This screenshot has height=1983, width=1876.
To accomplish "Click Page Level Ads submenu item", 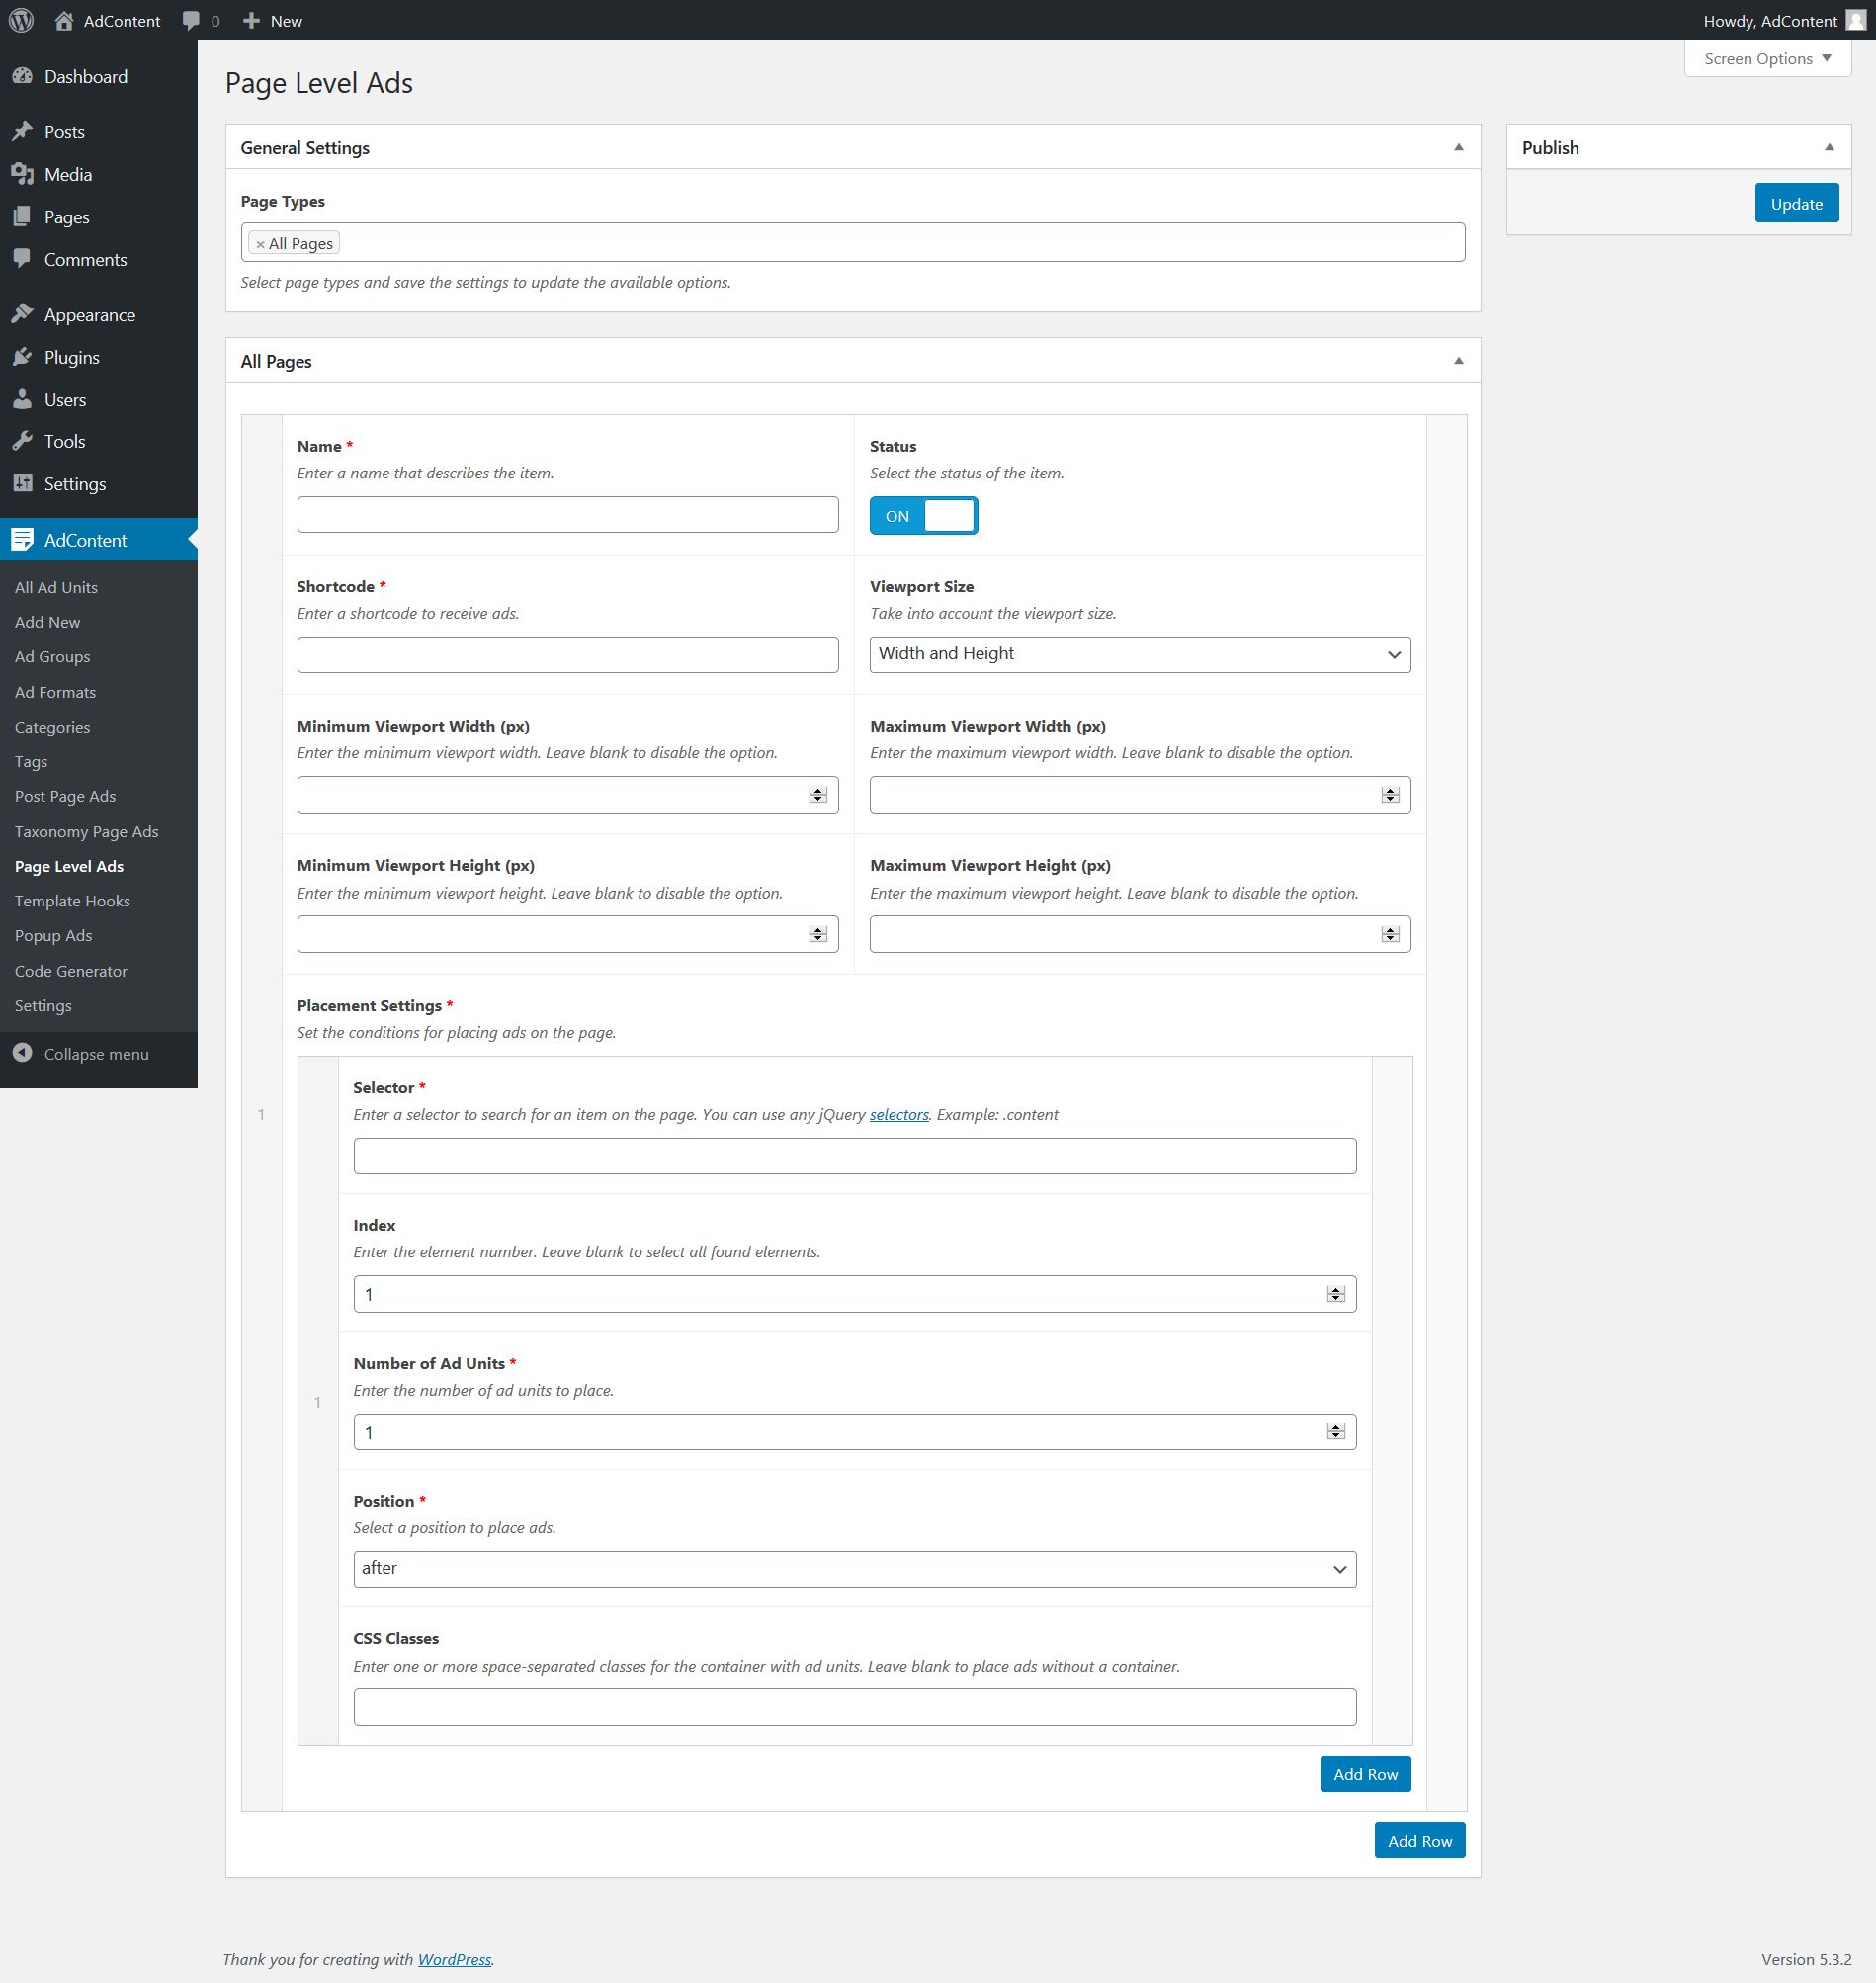I will click(x=69, y=867).
